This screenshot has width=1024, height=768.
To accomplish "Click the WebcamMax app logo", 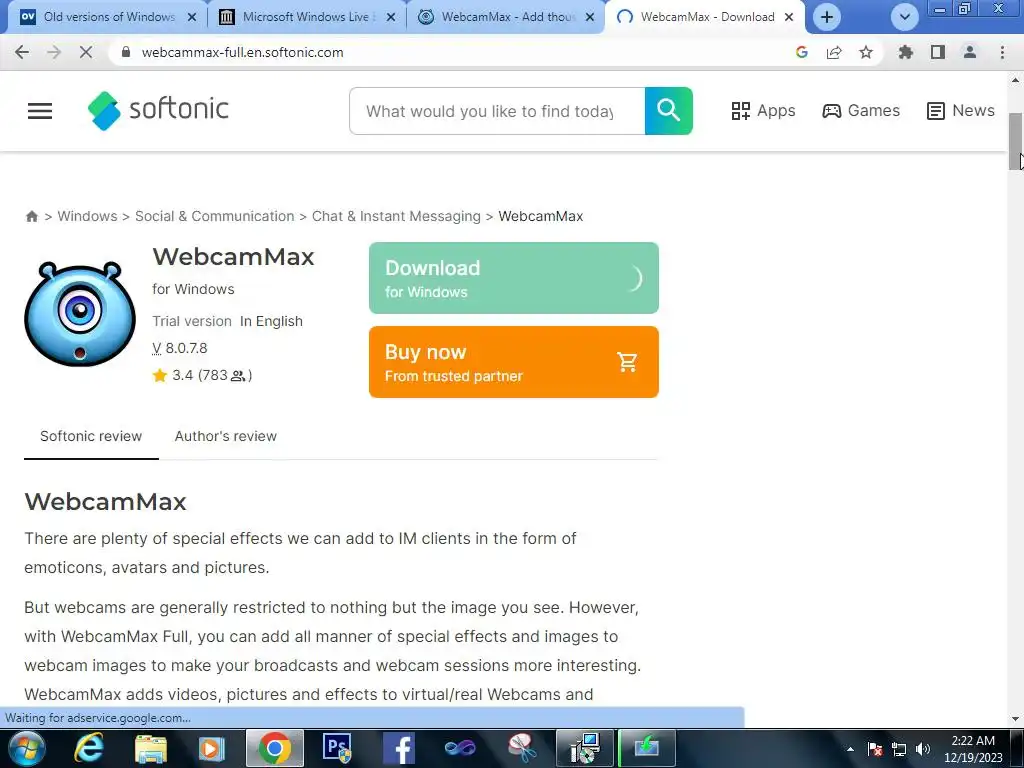I will pos(80,313).
